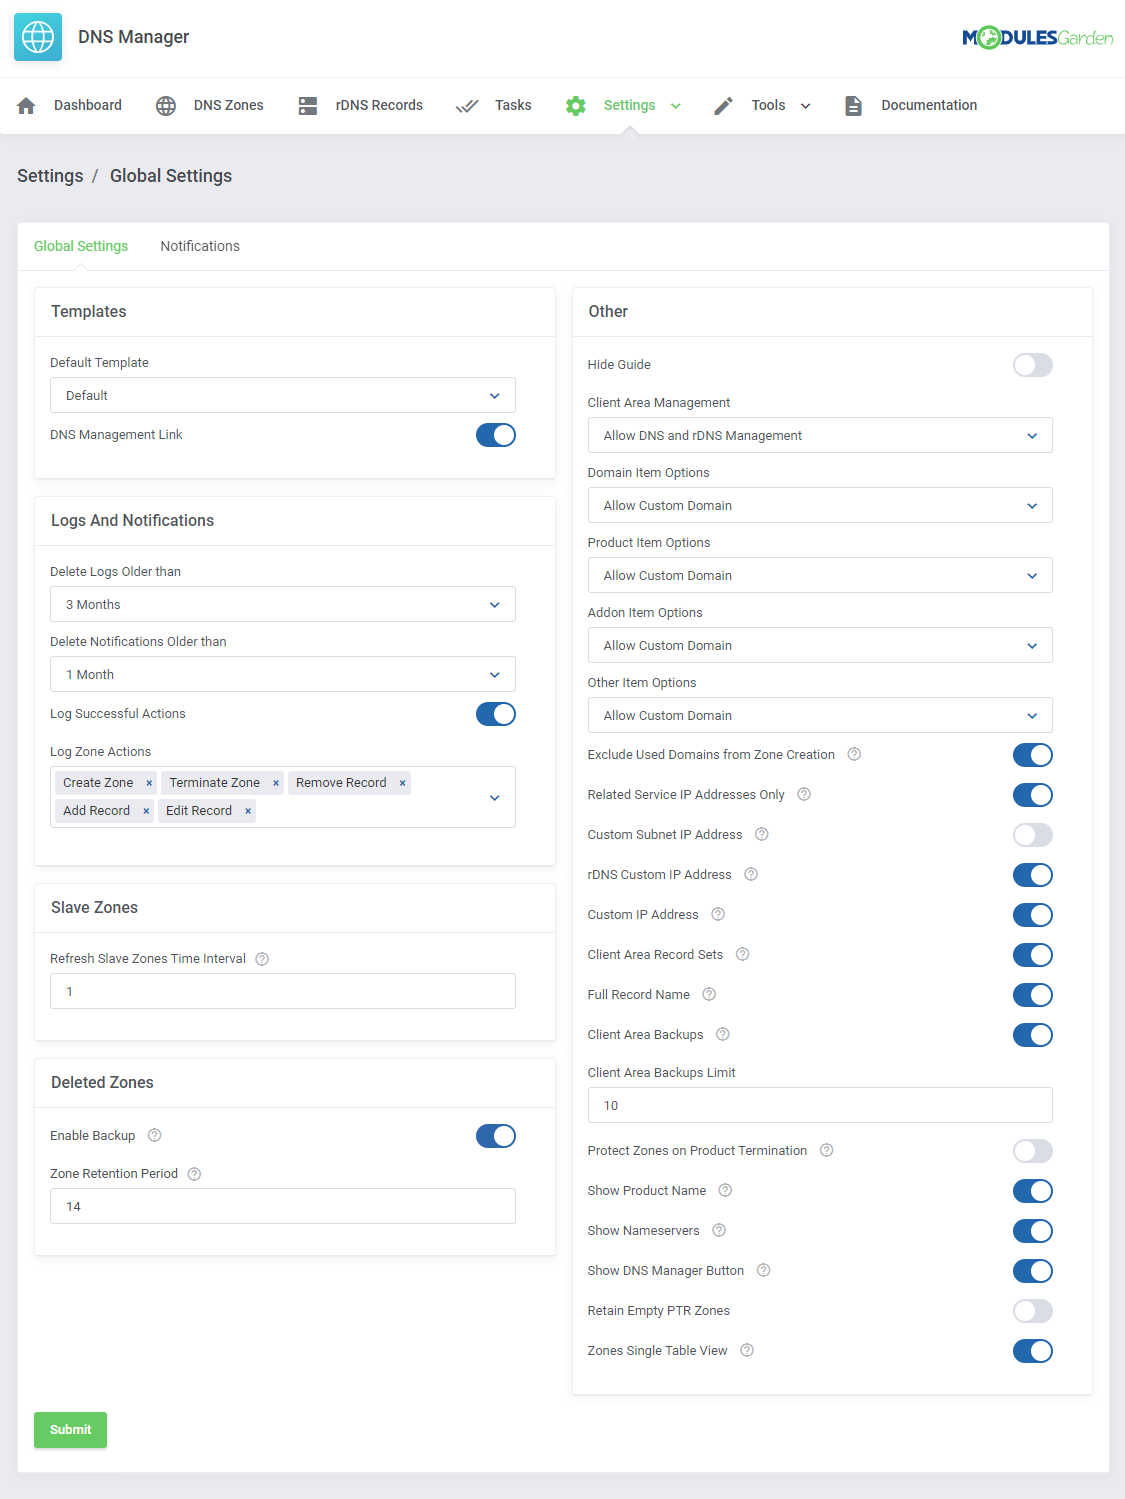Open Delete Logs Older than dropdown

pyautogui.click(x=283, y=604)
